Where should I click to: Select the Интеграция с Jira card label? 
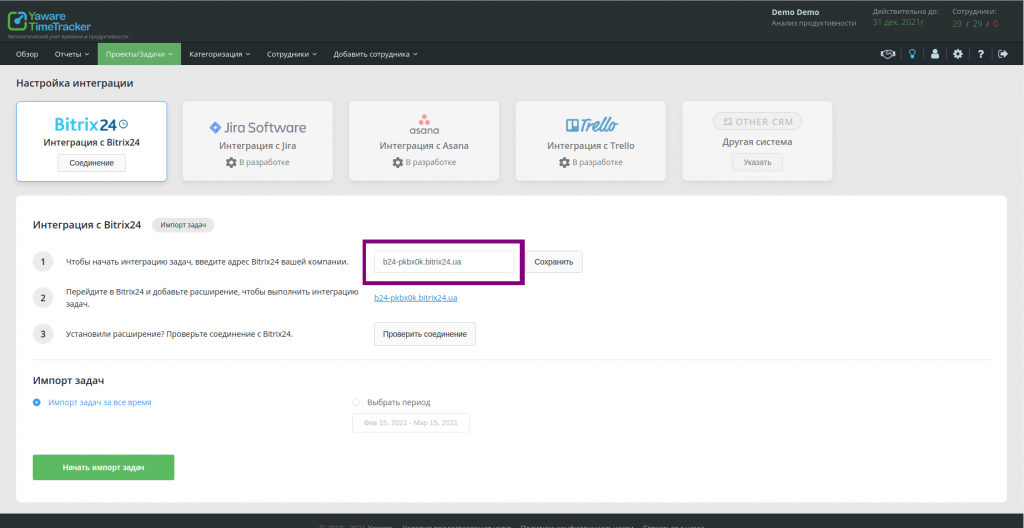257,146
